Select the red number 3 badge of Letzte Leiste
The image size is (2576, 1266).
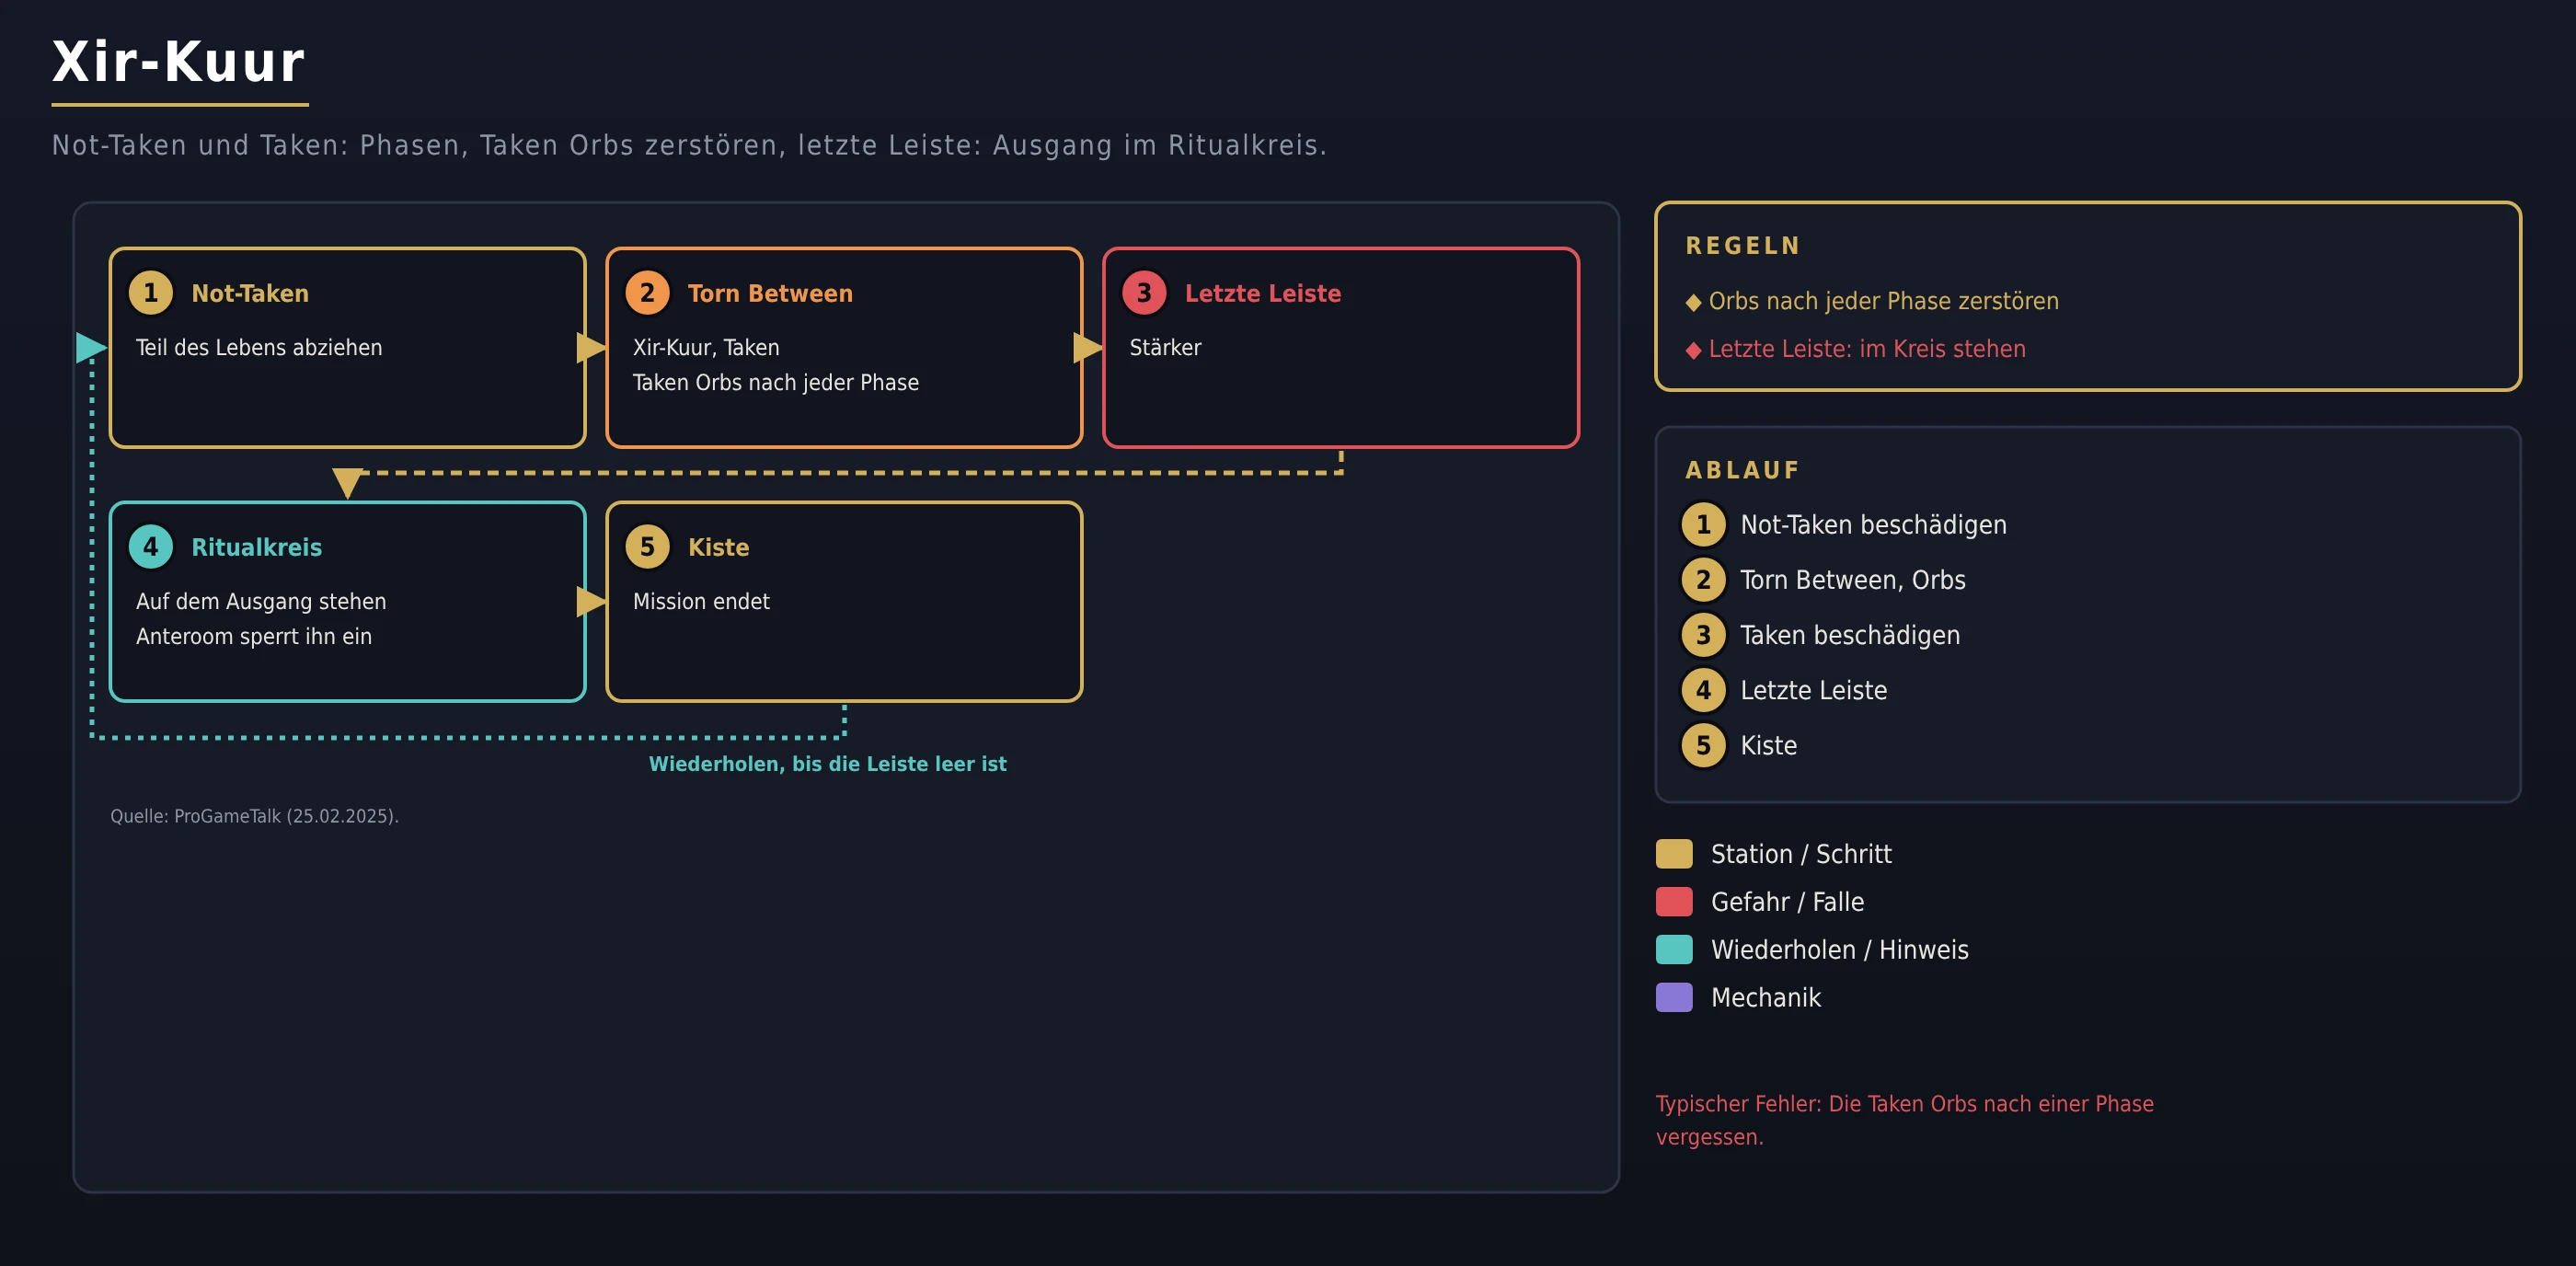pos(1144,293)
